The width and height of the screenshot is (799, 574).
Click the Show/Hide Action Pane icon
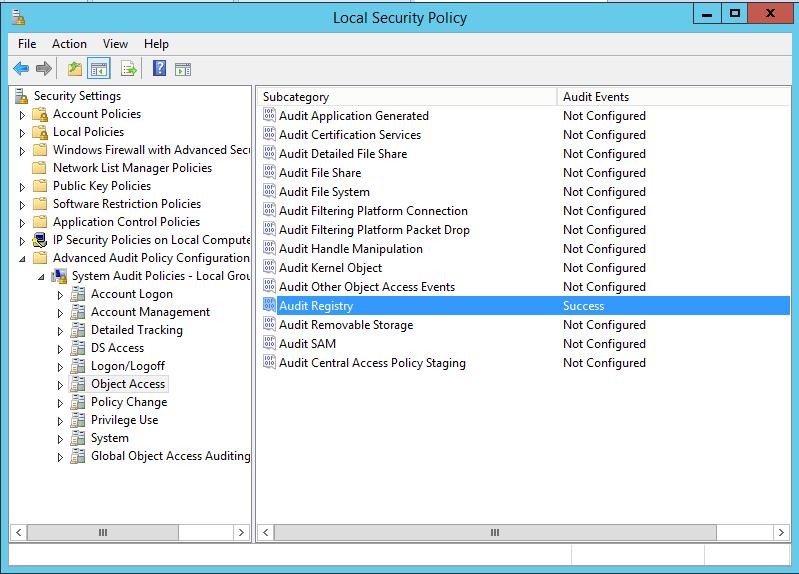pyautogui.click(x=183, y=69)
